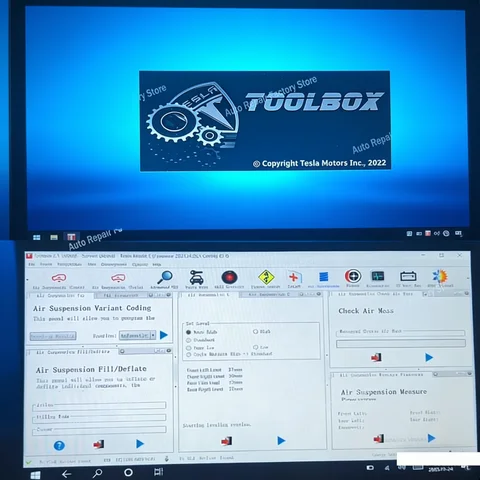Click the toolbar overflow arrow at left end

pyautogui.click(x=28, y=279)
